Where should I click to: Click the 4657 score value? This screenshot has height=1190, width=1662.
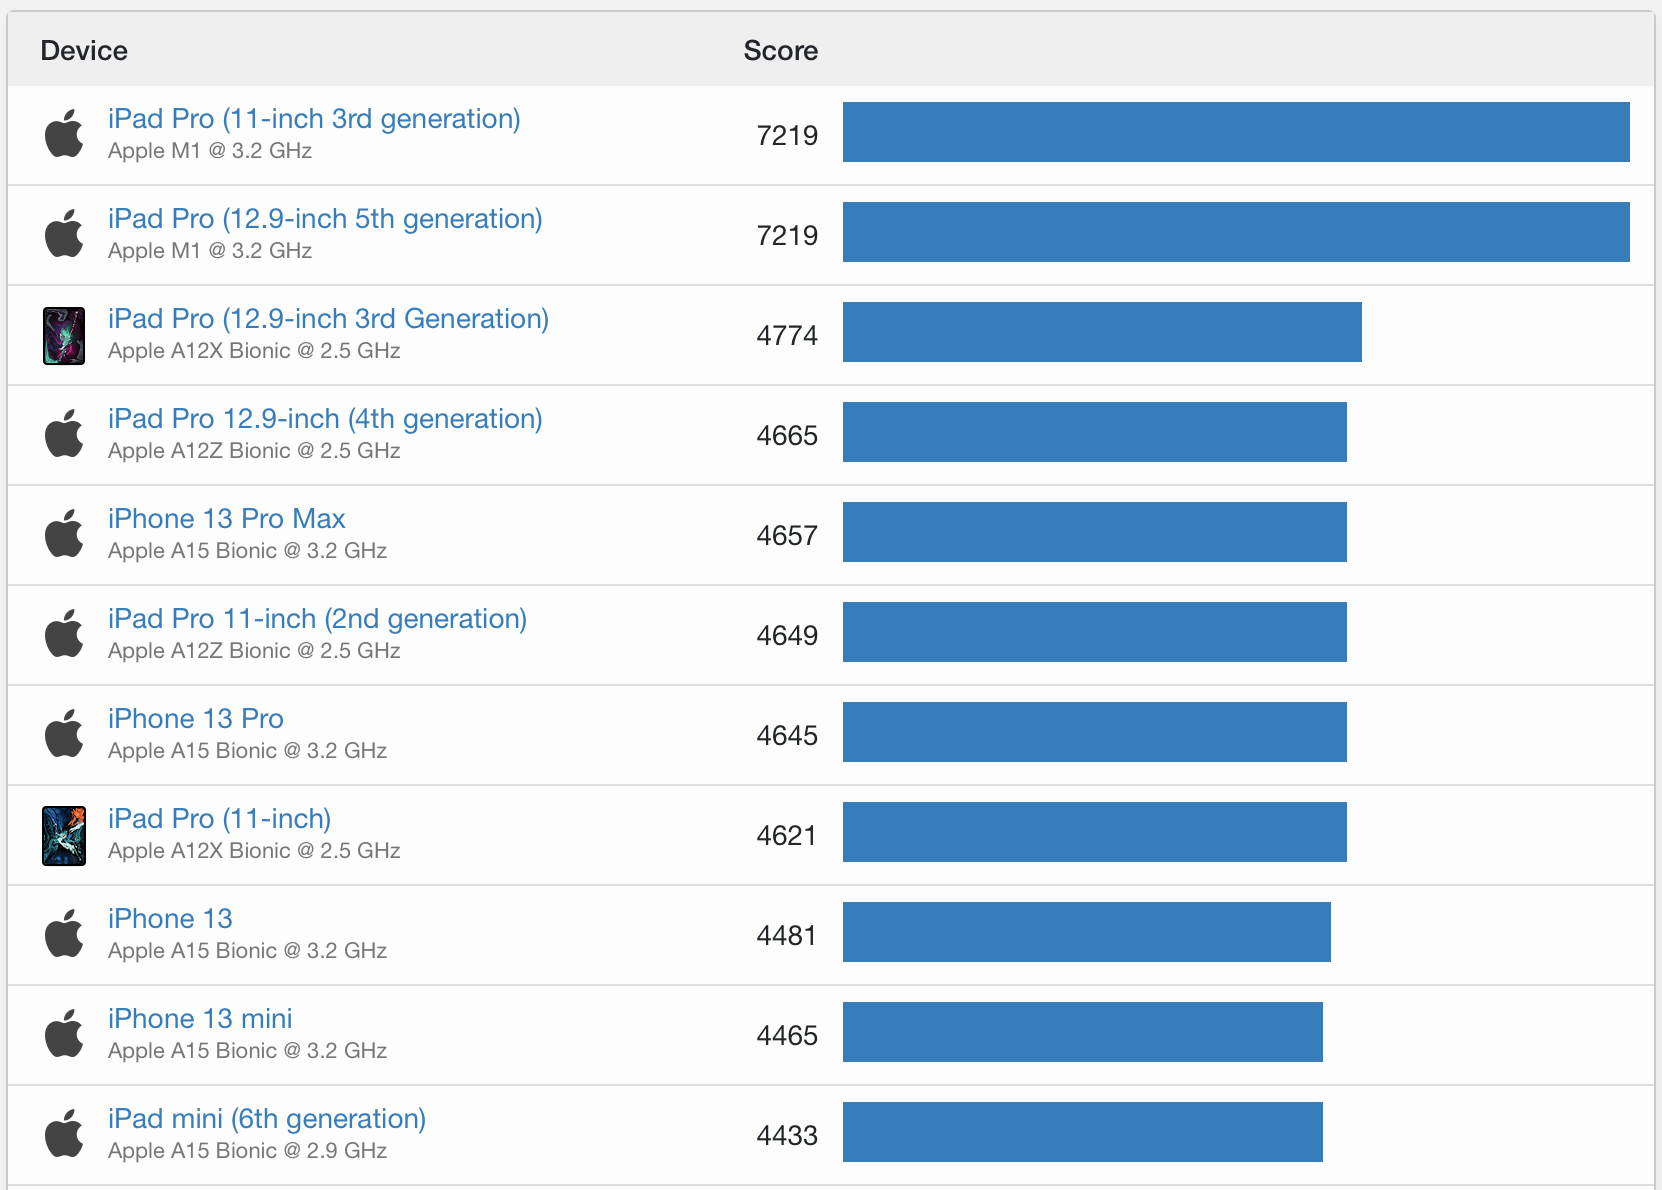pos(787,535)
